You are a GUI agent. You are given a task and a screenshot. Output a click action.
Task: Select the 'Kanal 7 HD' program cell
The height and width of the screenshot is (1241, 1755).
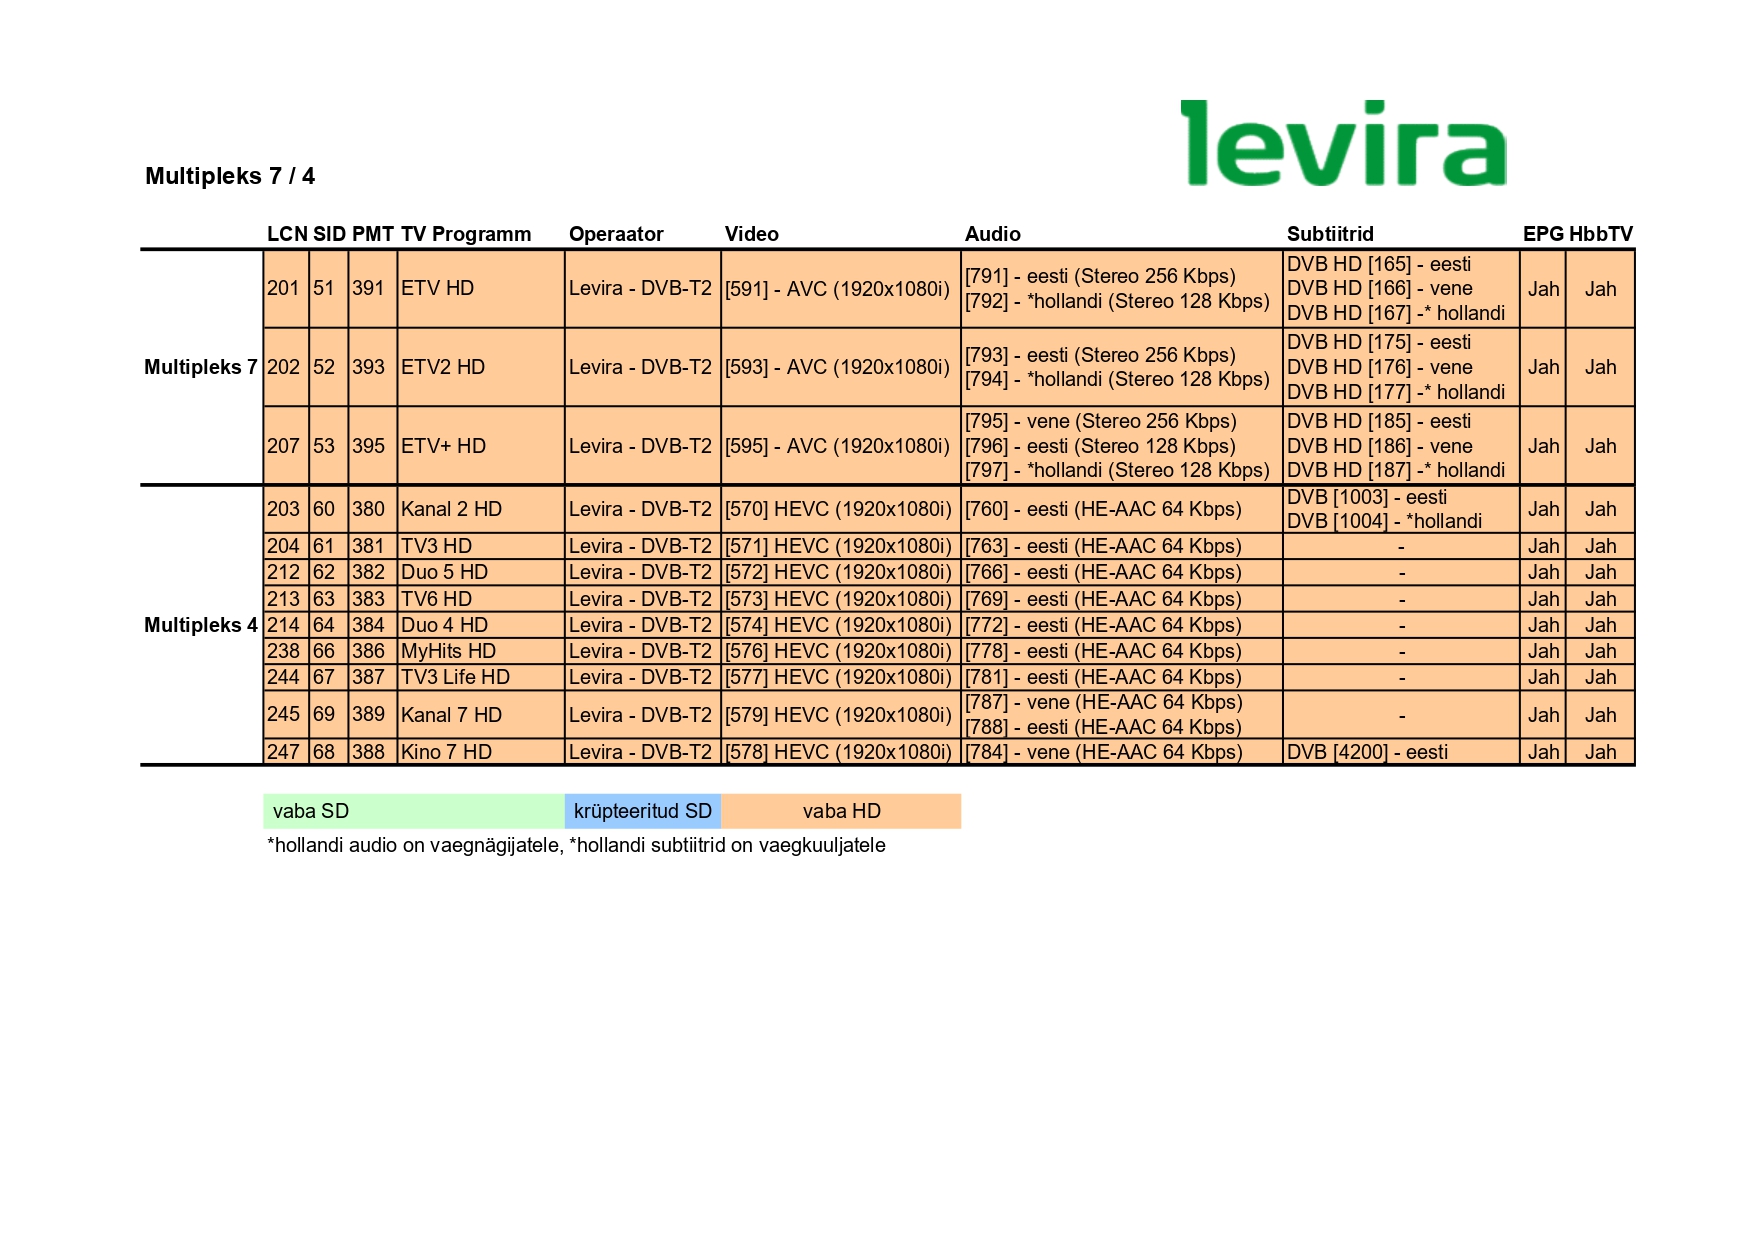click(481, 715)
